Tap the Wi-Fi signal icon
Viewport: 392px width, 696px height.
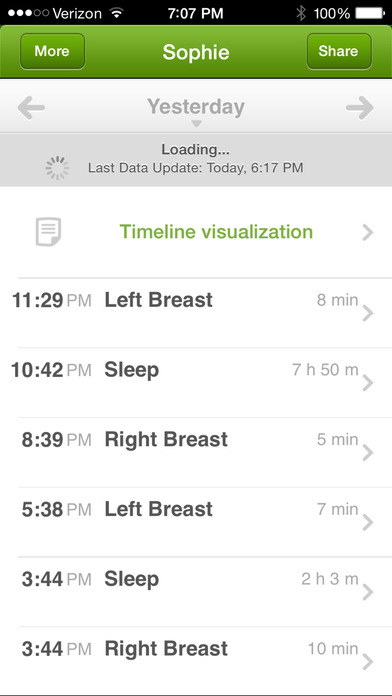click(x=117, y=12)
